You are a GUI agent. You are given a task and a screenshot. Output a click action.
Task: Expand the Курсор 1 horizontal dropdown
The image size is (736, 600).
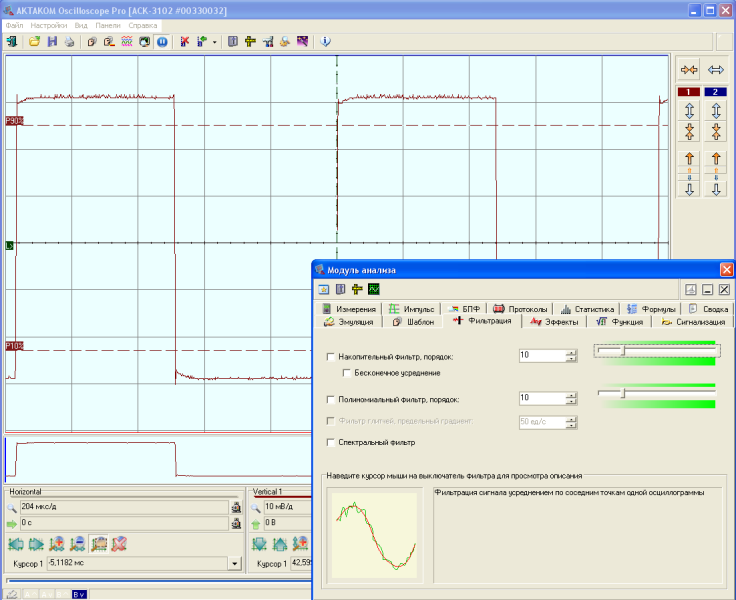click(x=234, y=563)
